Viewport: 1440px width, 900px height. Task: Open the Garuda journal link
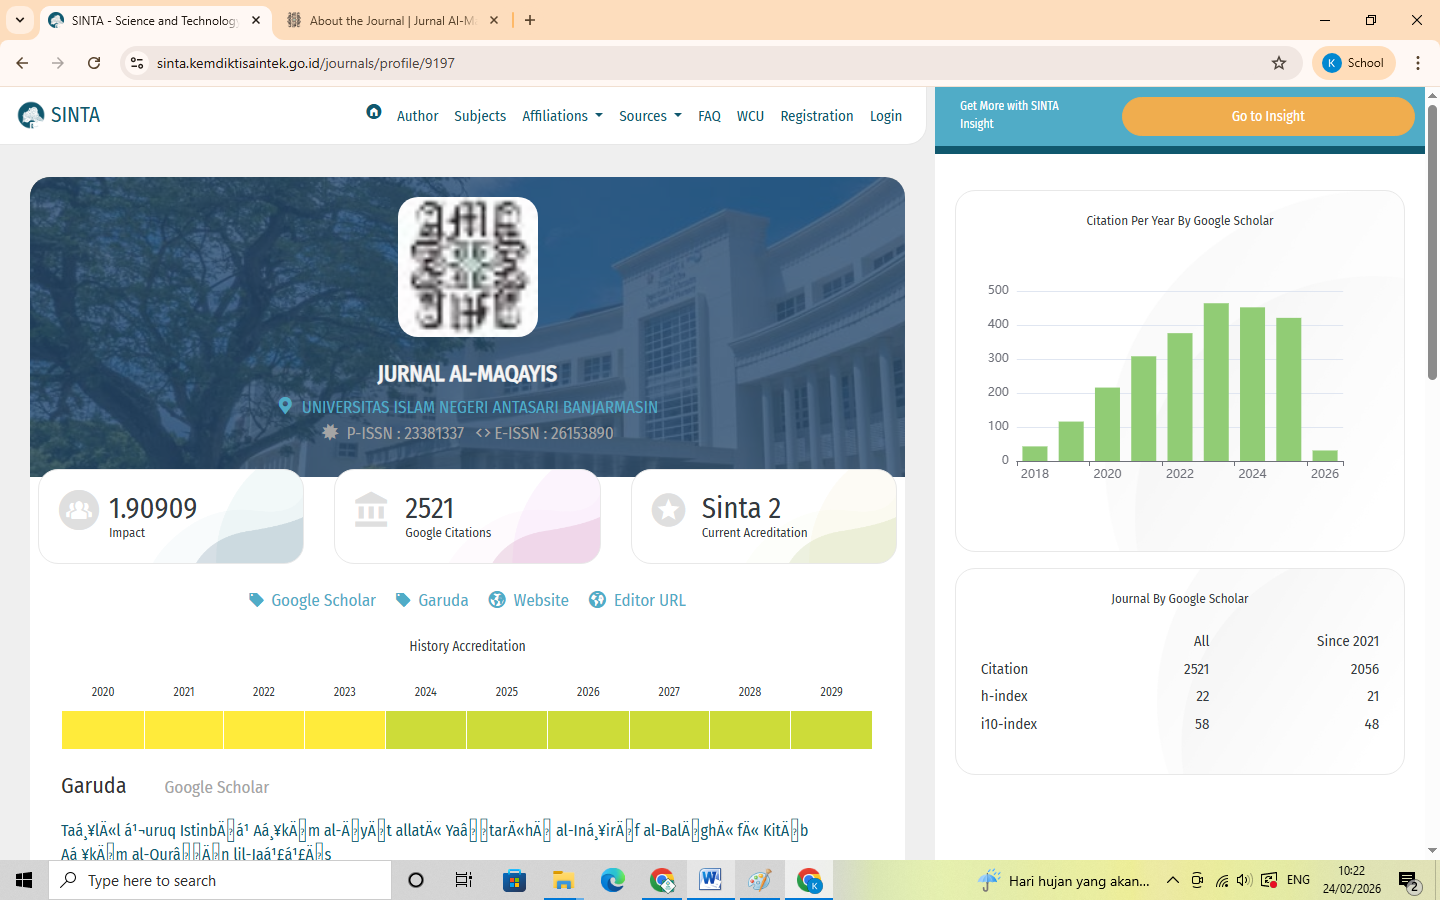[x=432, y=600]
